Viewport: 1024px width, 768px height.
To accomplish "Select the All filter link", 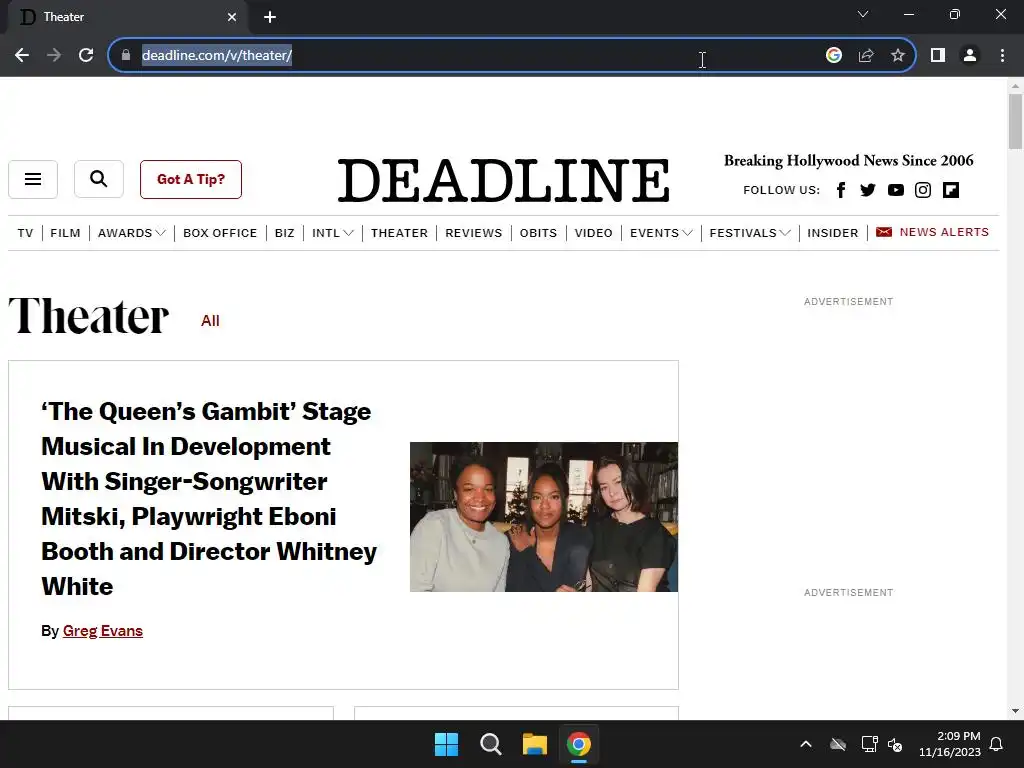I will coord(210,321).
